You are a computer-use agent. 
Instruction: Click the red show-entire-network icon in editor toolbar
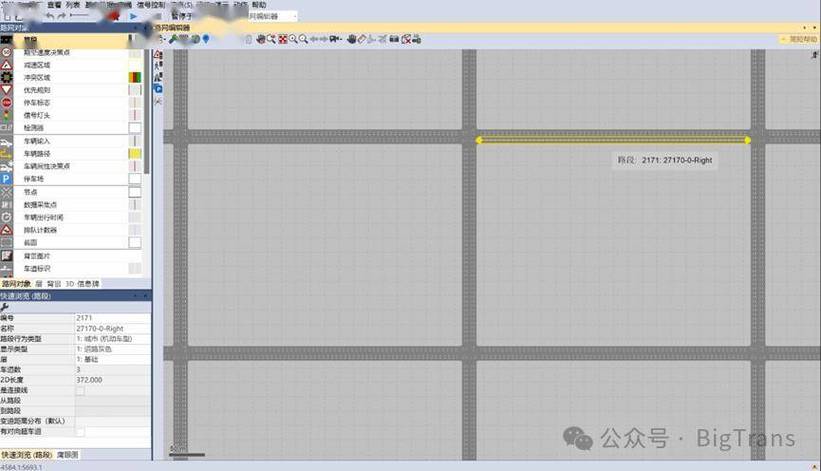[283, 39]
